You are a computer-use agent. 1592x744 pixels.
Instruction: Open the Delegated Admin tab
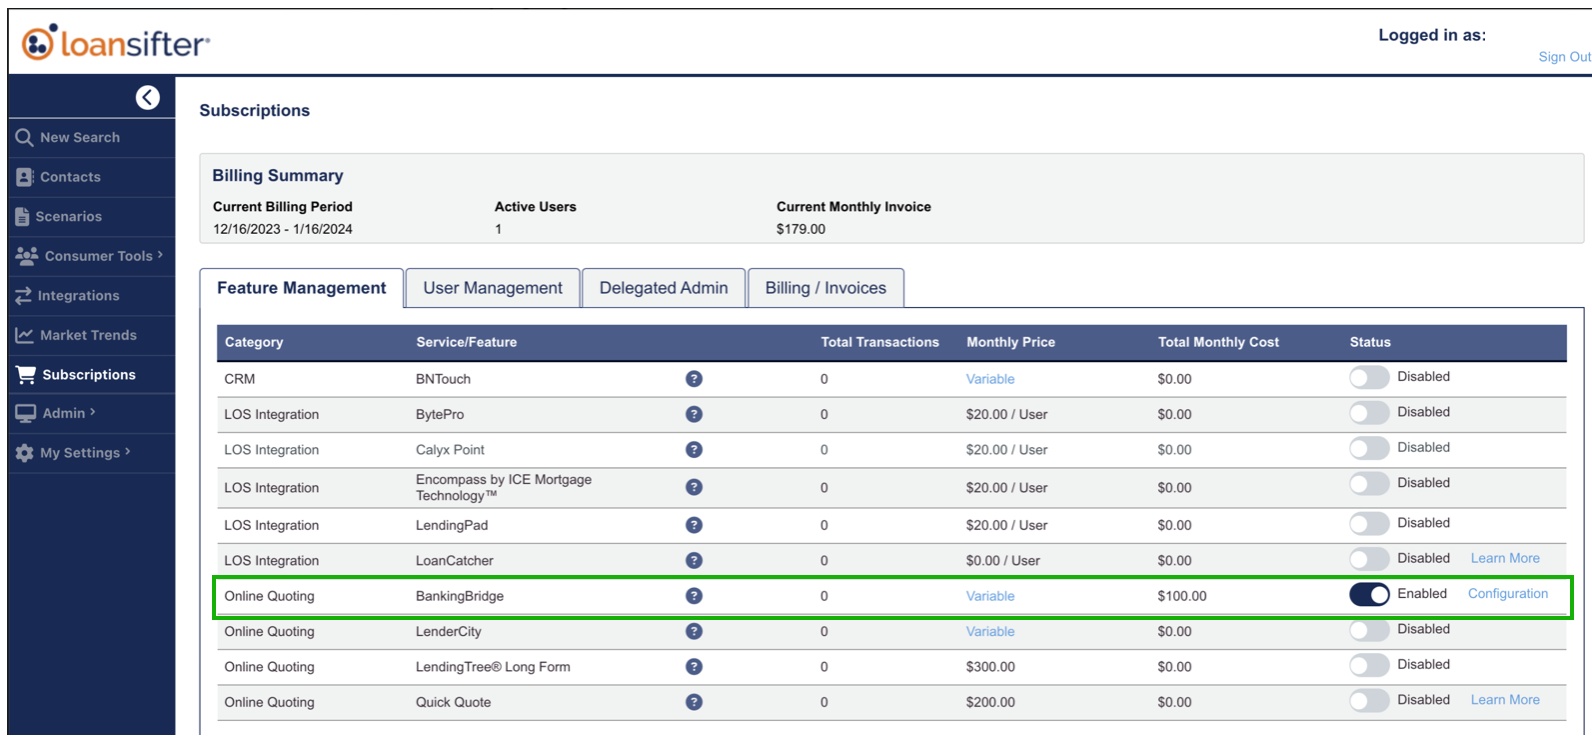[664, 288]
